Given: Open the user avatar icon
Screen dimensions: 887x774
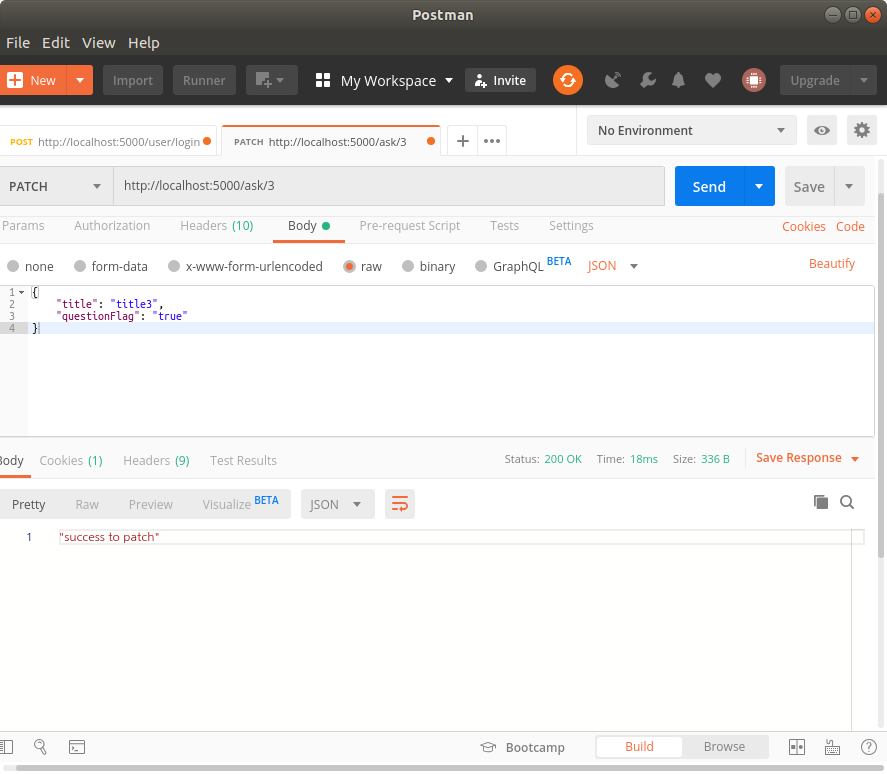Looking at the screenshot, I should 753,80.
